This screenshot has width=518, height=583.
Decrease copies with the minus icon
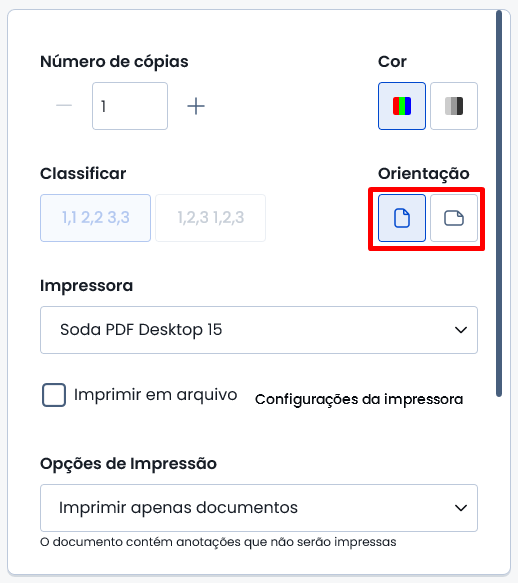click(x=64, y=106)
